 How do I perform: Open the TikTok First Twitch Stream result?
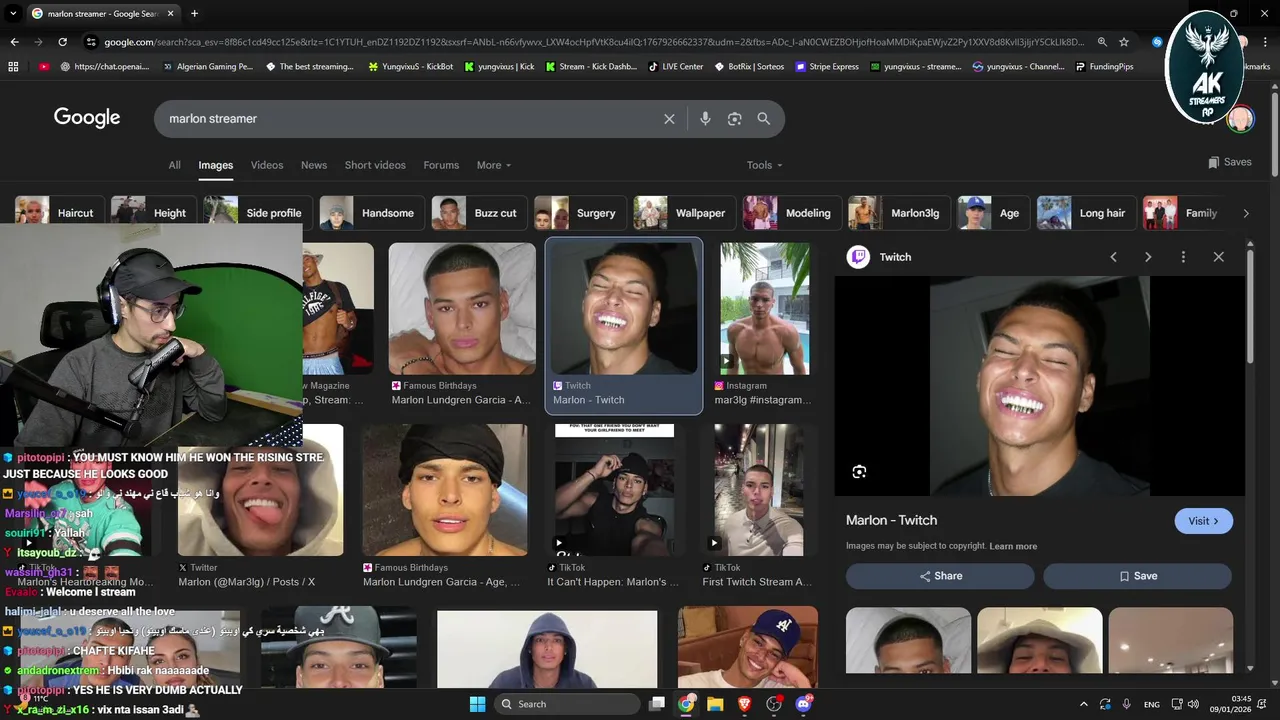758,490
